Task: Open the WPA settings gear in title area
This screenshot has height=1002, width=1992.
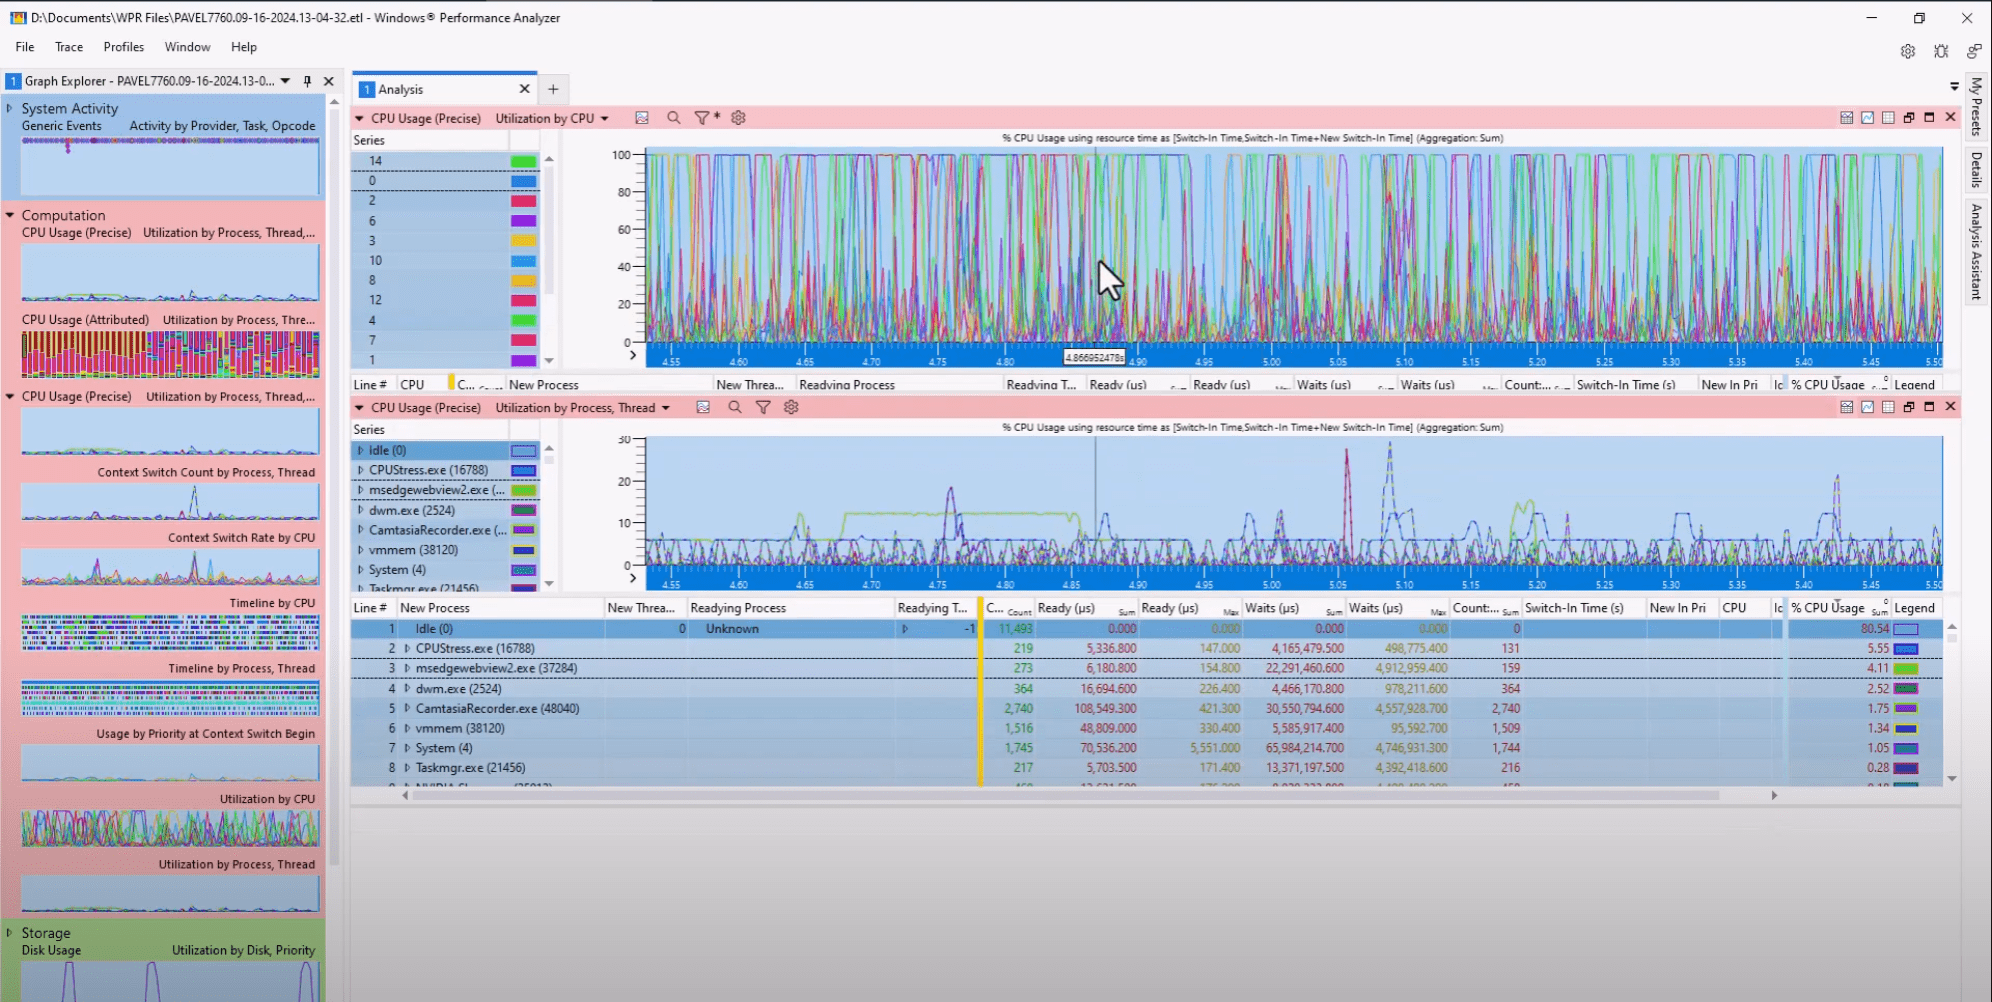Action: point(1908,51)
